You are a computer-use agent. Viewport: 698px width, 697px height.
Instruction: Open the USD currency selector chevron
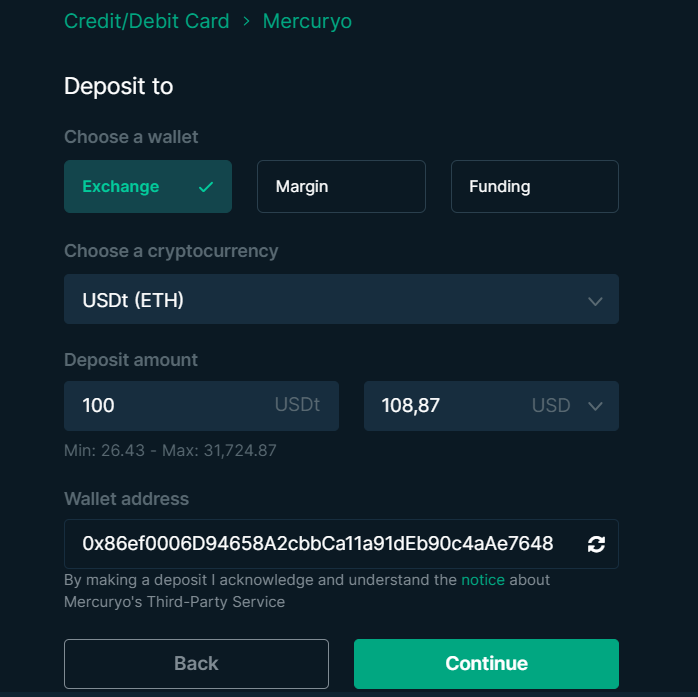[x=595, y=406]
